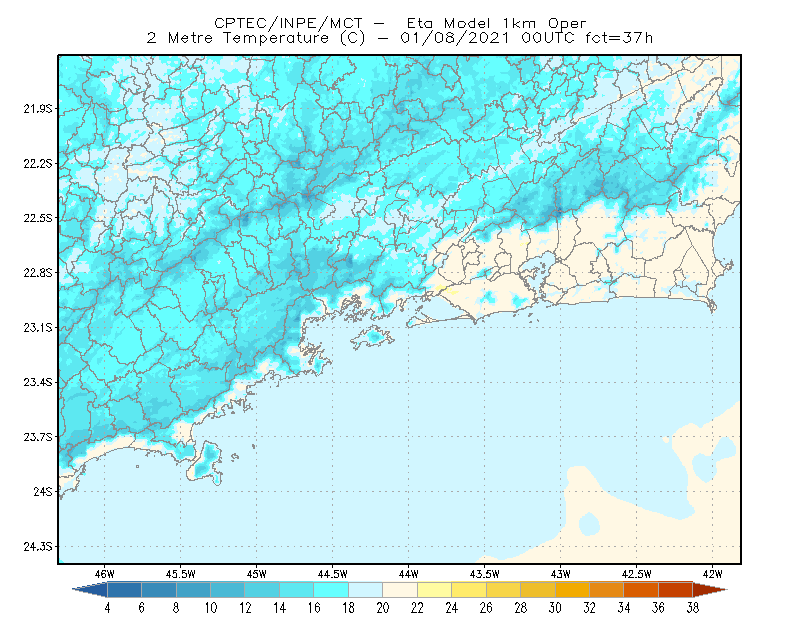Select the 12–14 degree legend swatch
Image resolution: width=800 pixels, height=618 pixels.
coord(262,589)
